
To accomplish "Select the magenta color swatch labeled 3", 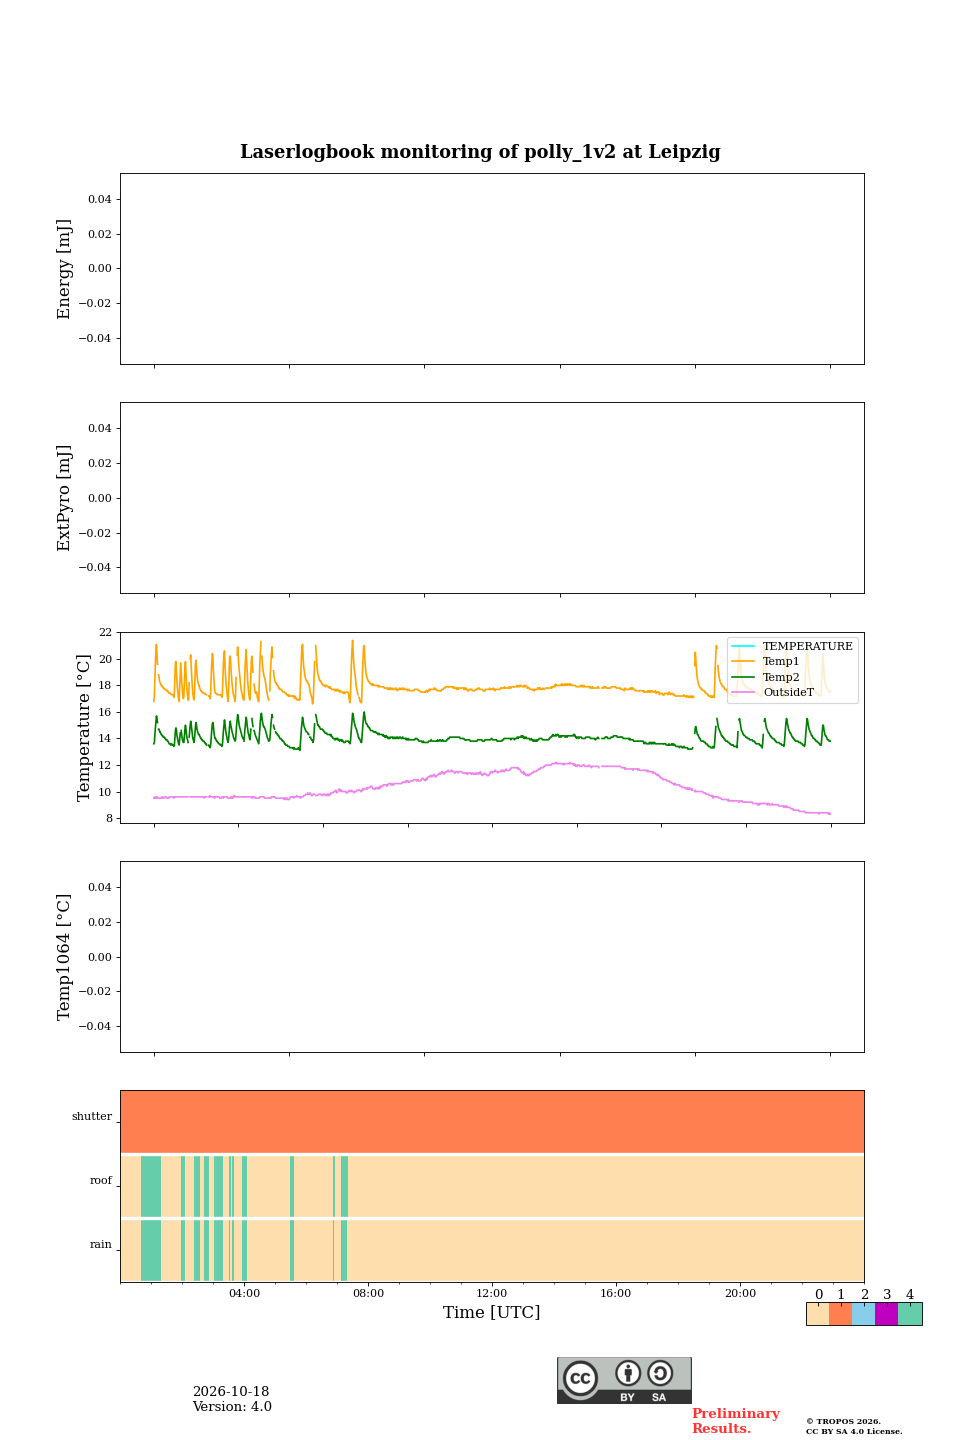I will [886, 1314].
